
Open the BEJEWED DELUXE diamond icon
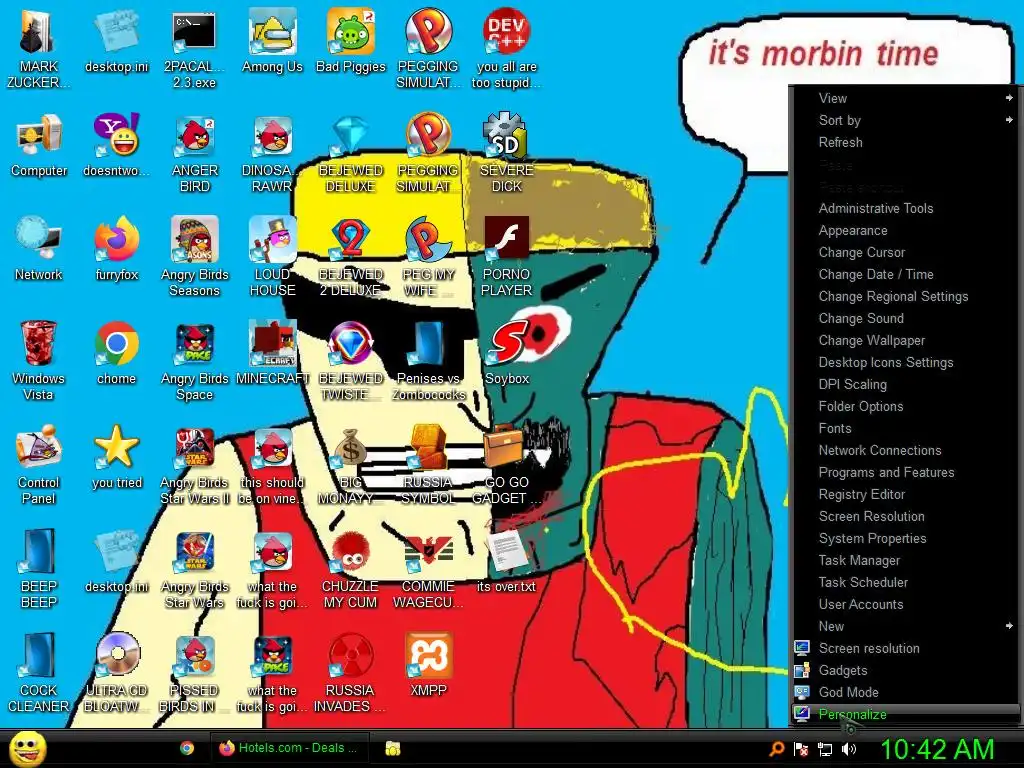351,153
